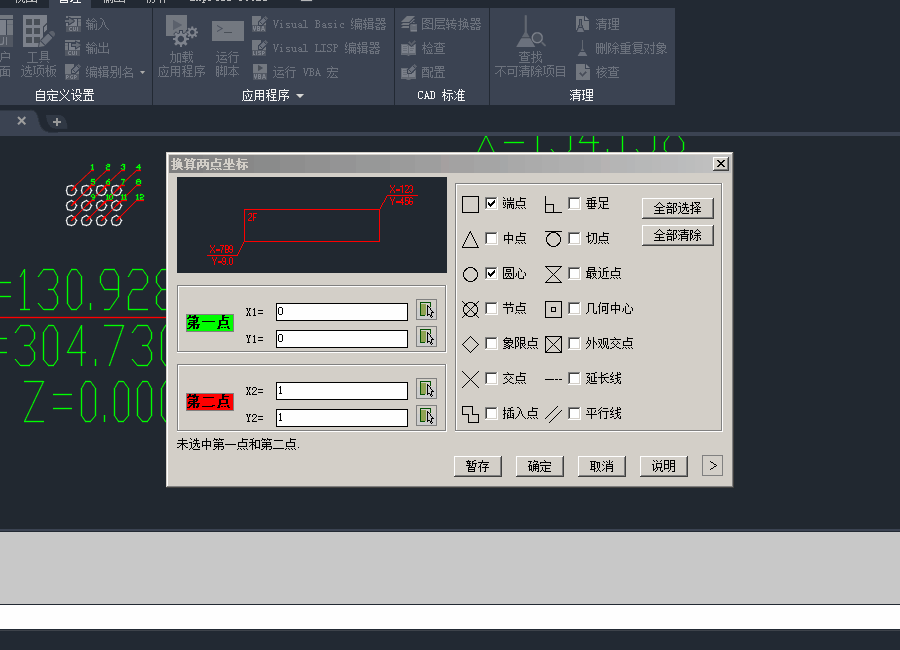Enable the 象限点 quadrant snap checkbox
The image size is (900, 650).
(491, 343)
